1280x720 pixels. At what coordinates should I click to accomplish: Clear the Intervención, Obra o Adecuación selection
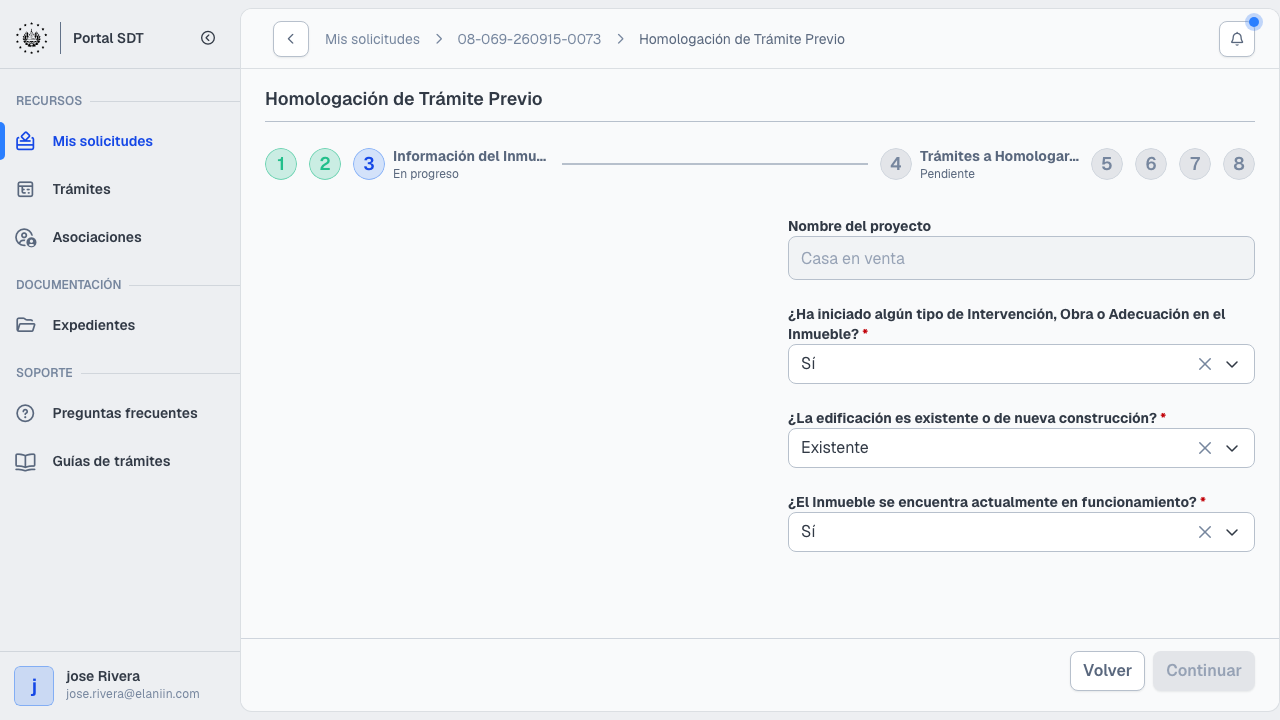1205,364
